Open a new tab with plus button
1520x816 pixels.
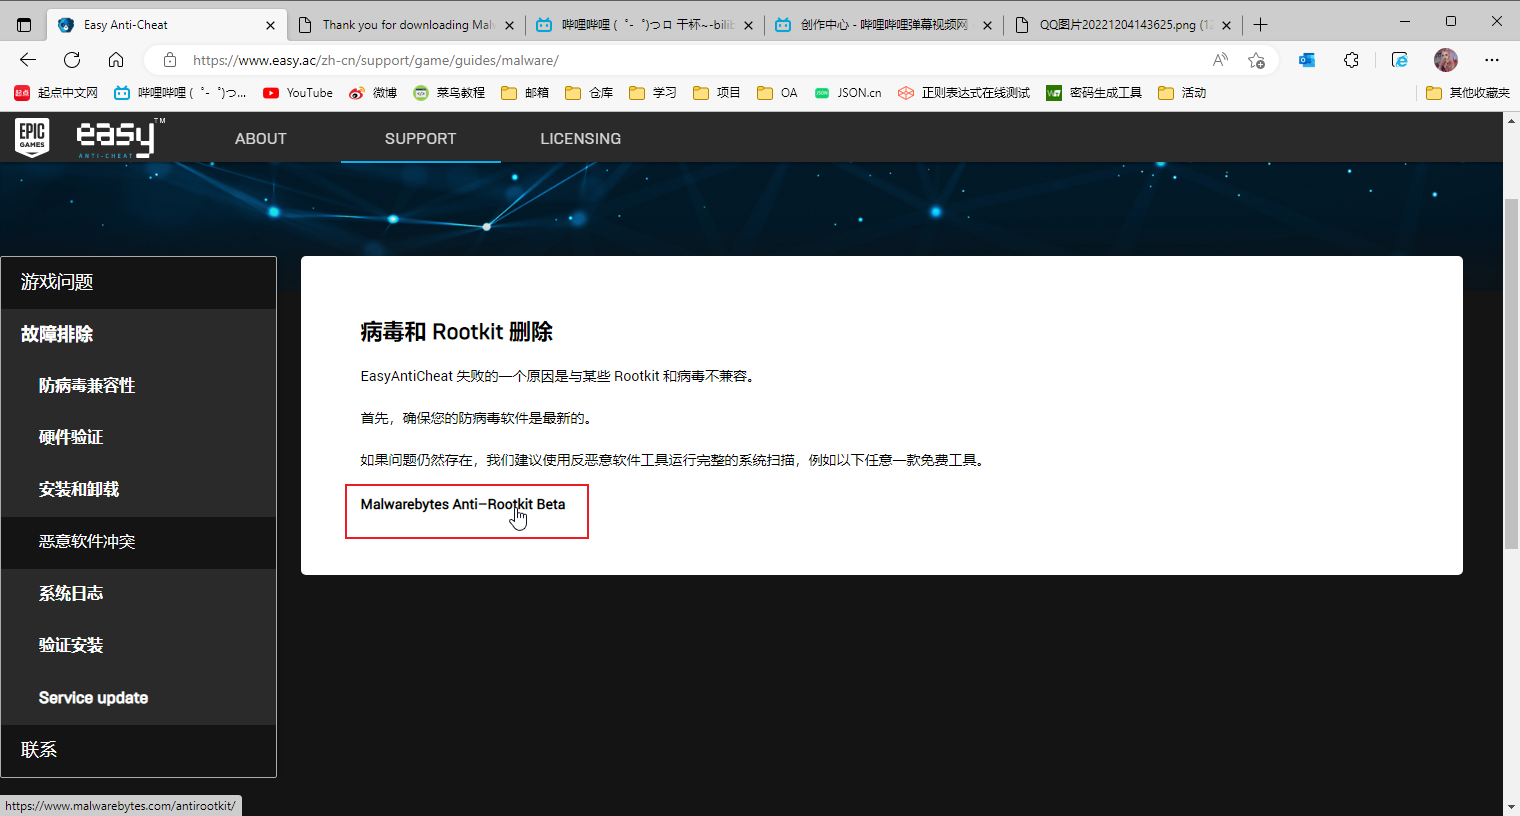(x=1260, y=25)
